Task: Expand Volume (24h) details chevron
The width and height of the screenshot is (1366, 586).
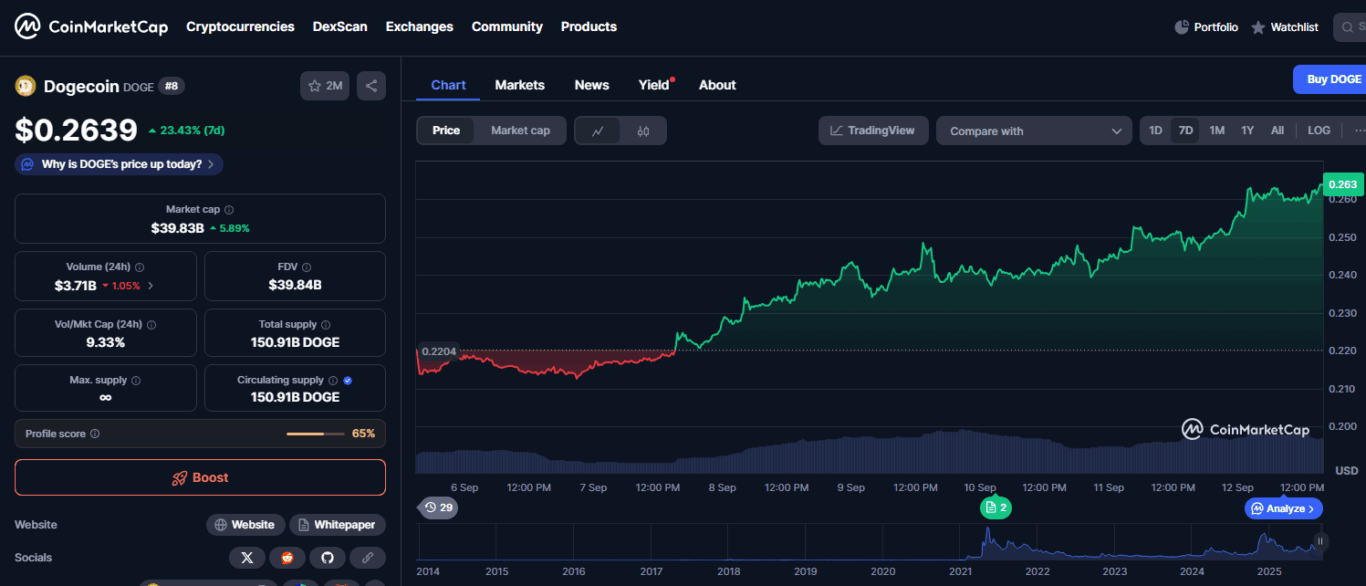Action: click(x=151, y=286)
